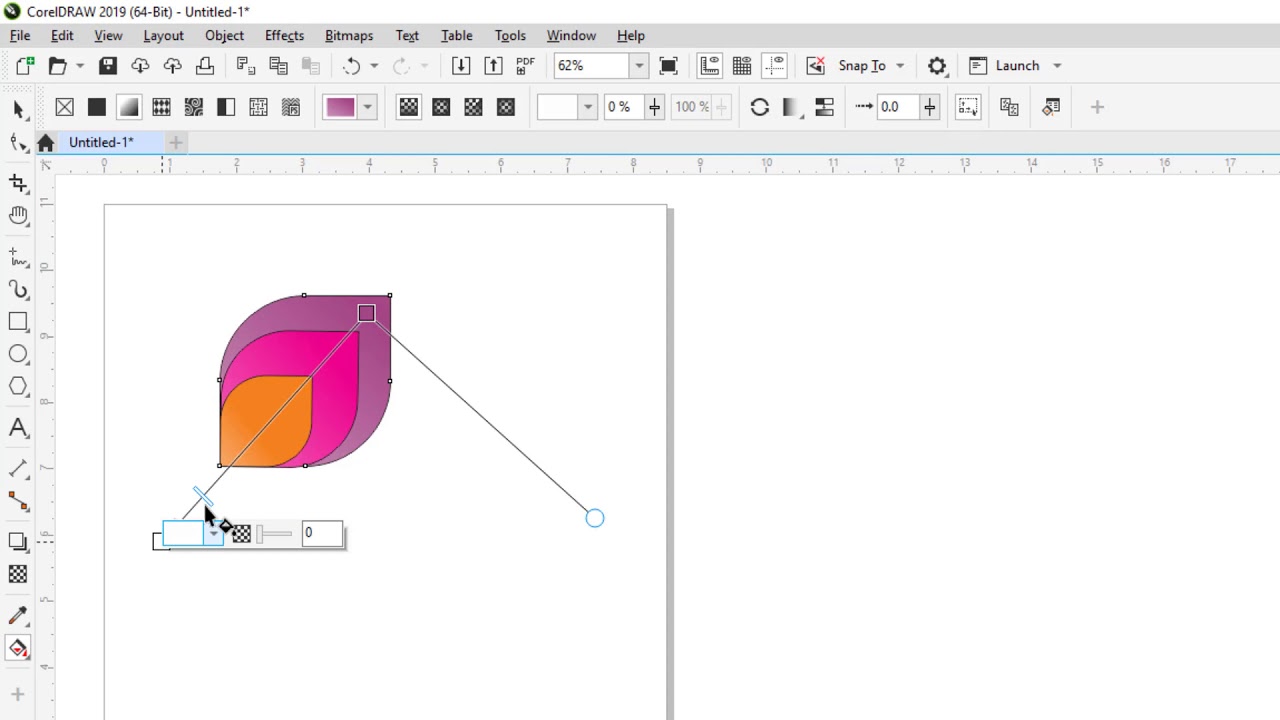Open the undo history dropdown
The height and width of the screenshot is (720, 1280).
pos(374,66)
